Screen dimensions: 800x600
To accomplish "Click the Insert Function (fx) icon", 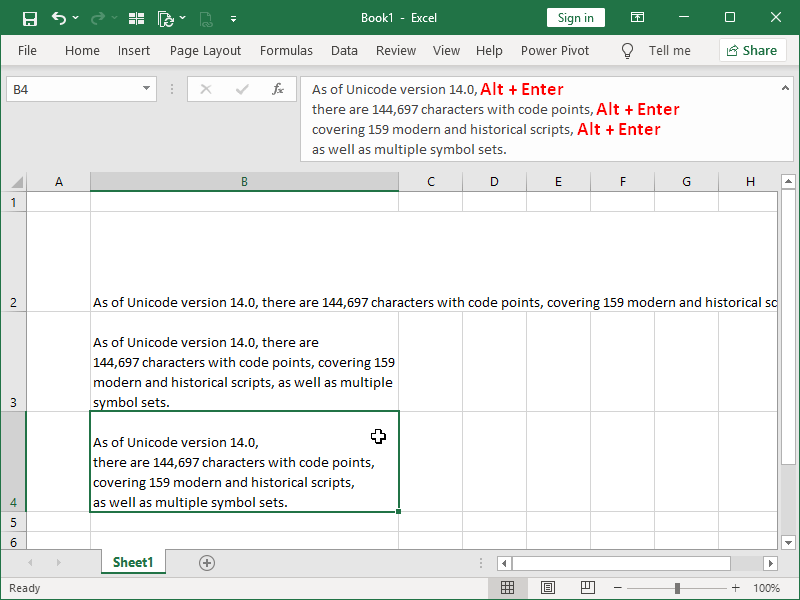I will (x=277, y=88).
